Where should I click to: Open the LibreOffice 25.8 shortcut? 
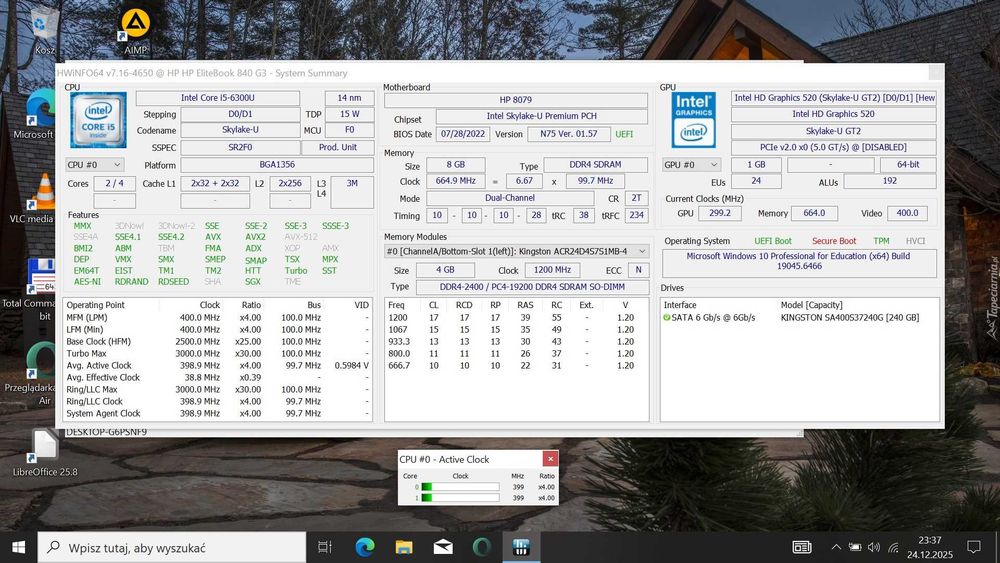coord(45,453)
